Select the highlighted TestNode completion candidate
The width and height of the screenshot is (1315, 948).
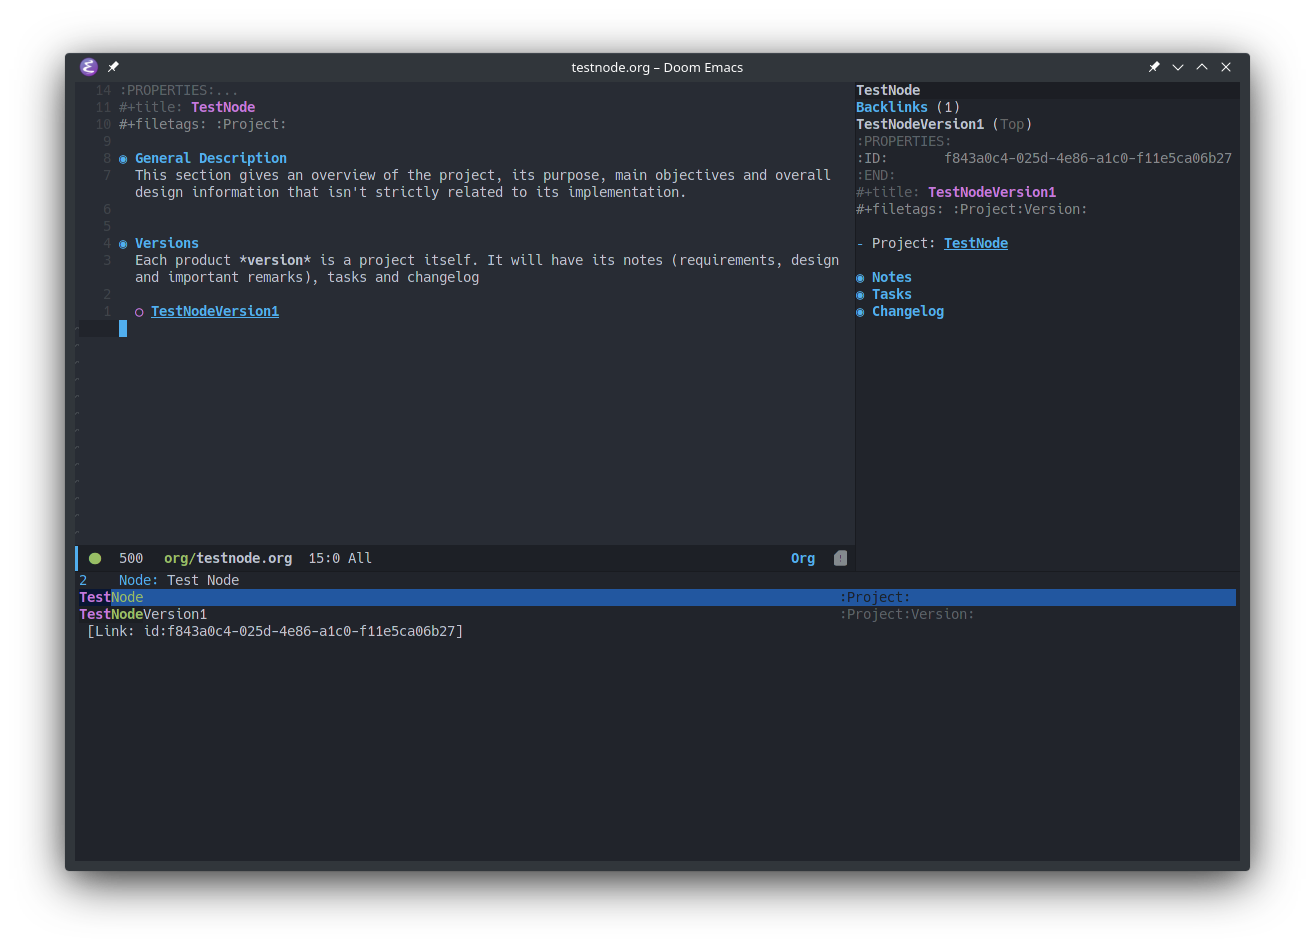110,597
